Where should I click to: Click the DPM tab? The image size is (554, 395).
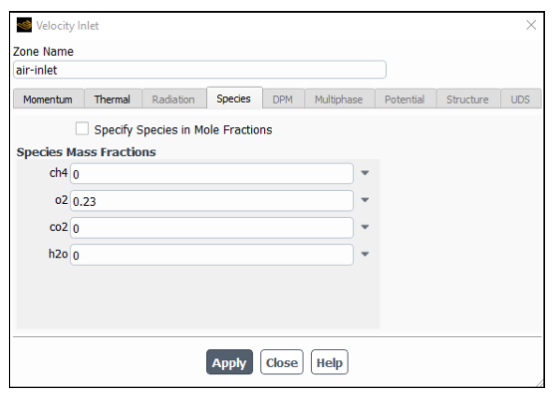tap(283, 99)
